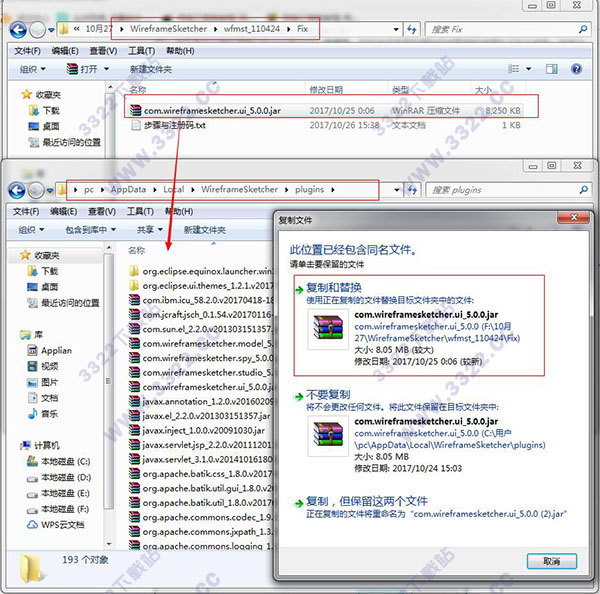Expand 共享 dropdown in plugins window
Image resolution: width=600 pixels, height=594 pixels.
150,230
